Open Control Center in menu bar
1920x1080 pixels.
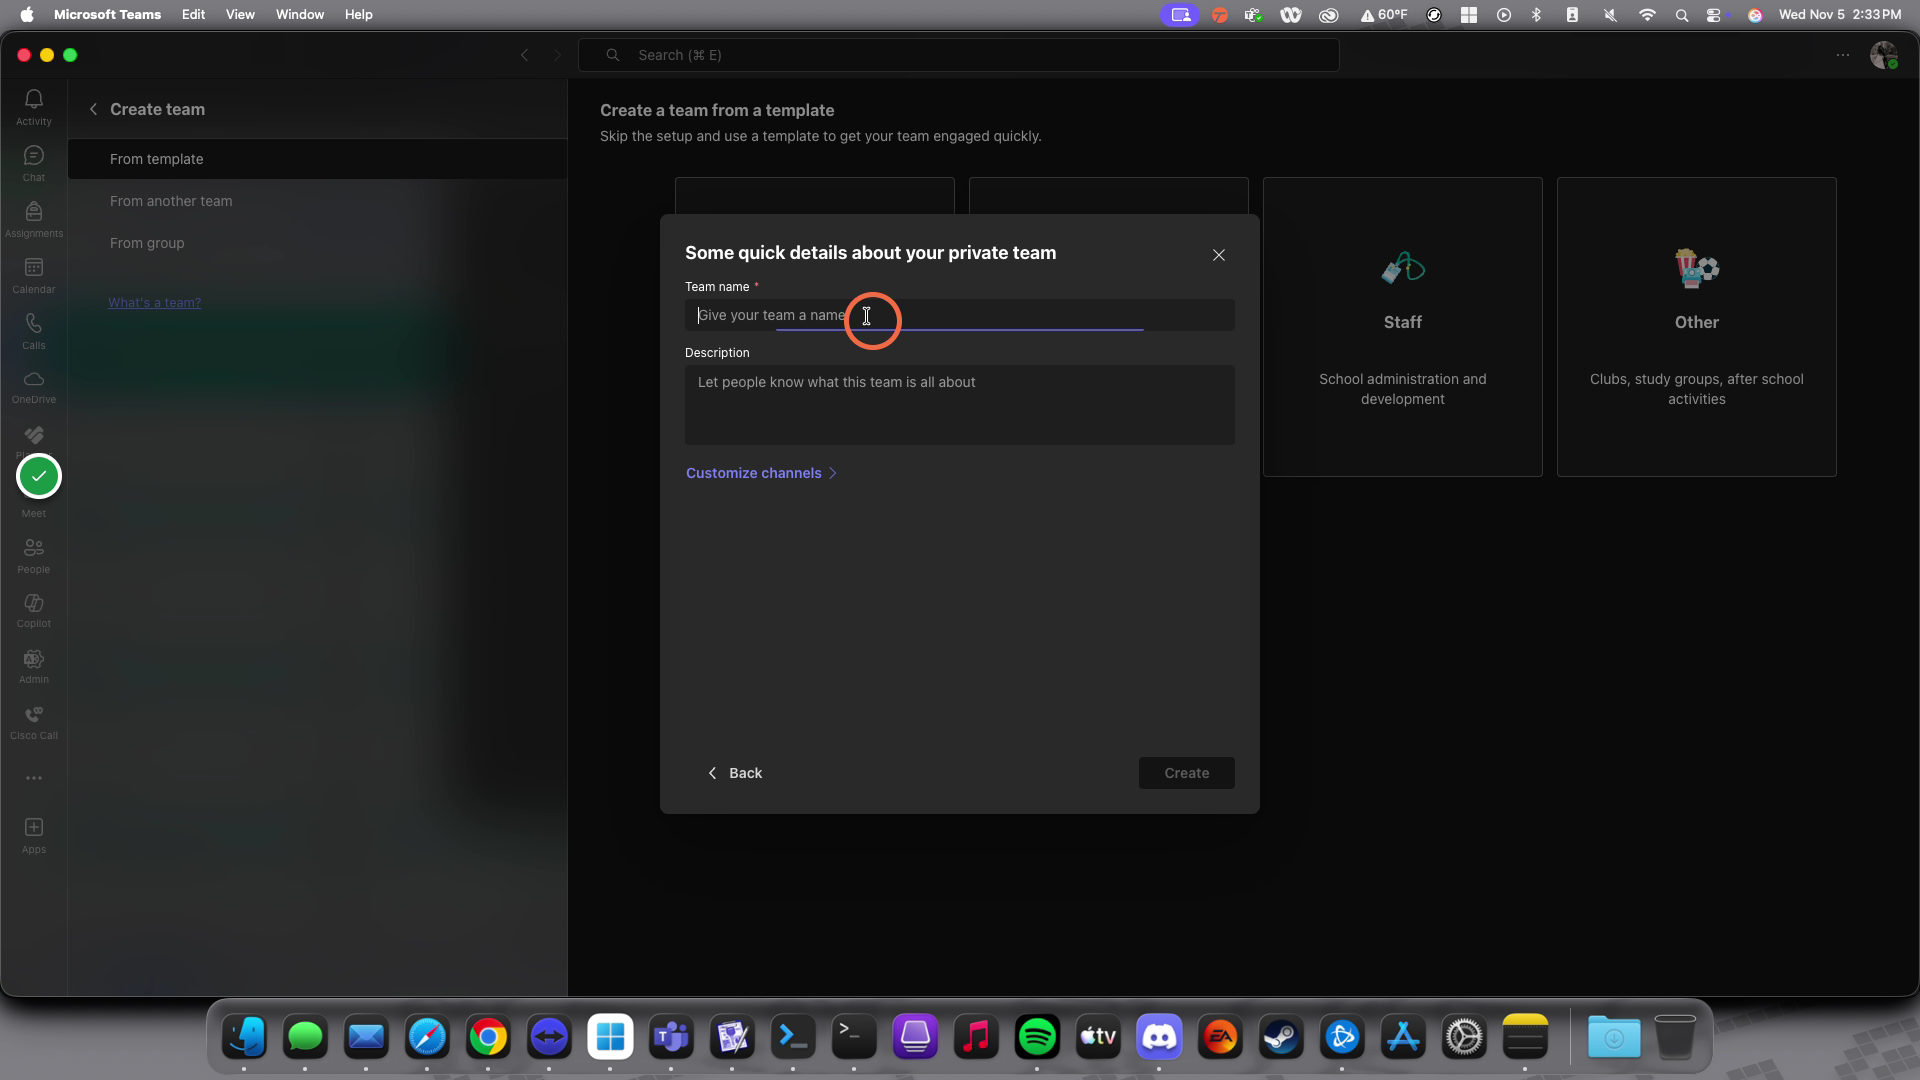(1714, 15)
